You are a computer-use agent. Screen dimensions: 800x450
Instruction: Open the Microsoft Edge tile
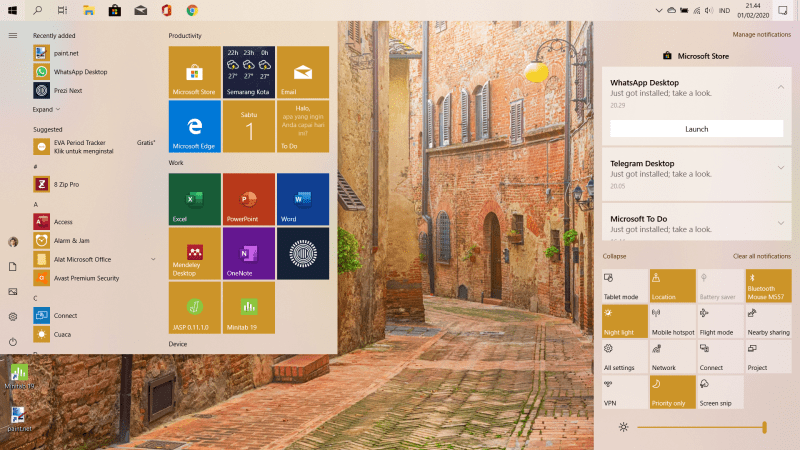[194, 126]
